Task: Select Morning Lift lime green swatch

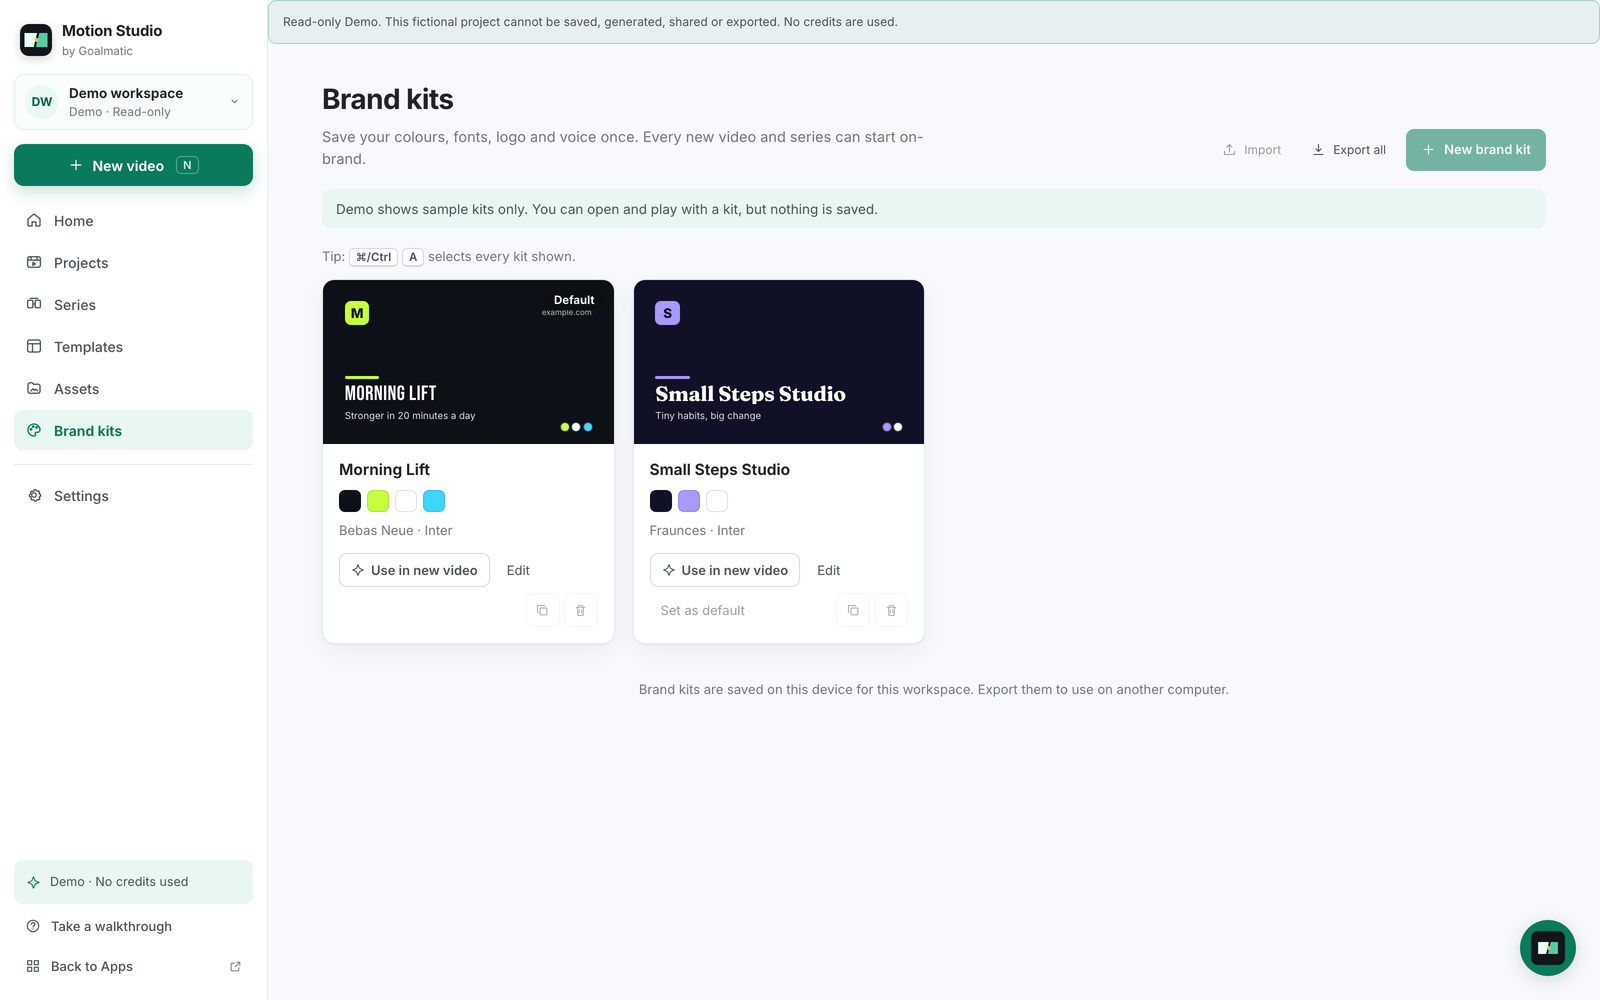Action: [378, 501]
